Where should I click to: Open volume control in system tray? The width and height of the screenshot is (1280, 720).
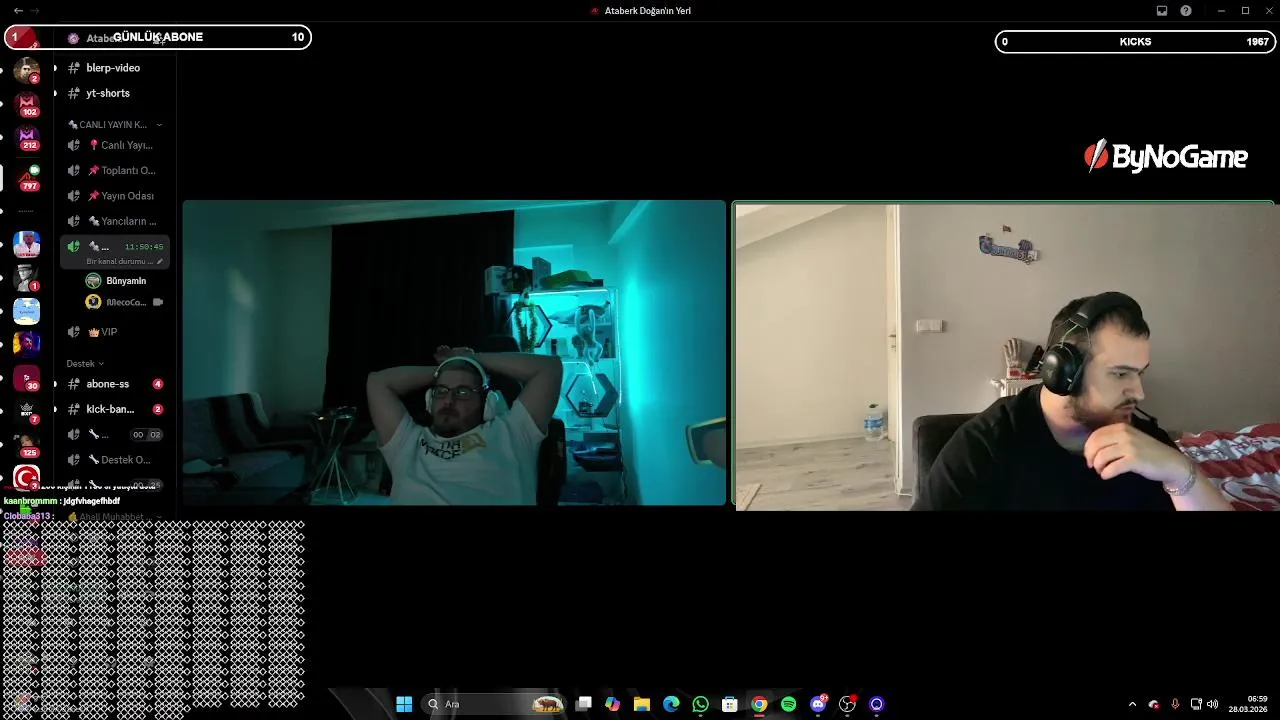[x=1212, y=704]
